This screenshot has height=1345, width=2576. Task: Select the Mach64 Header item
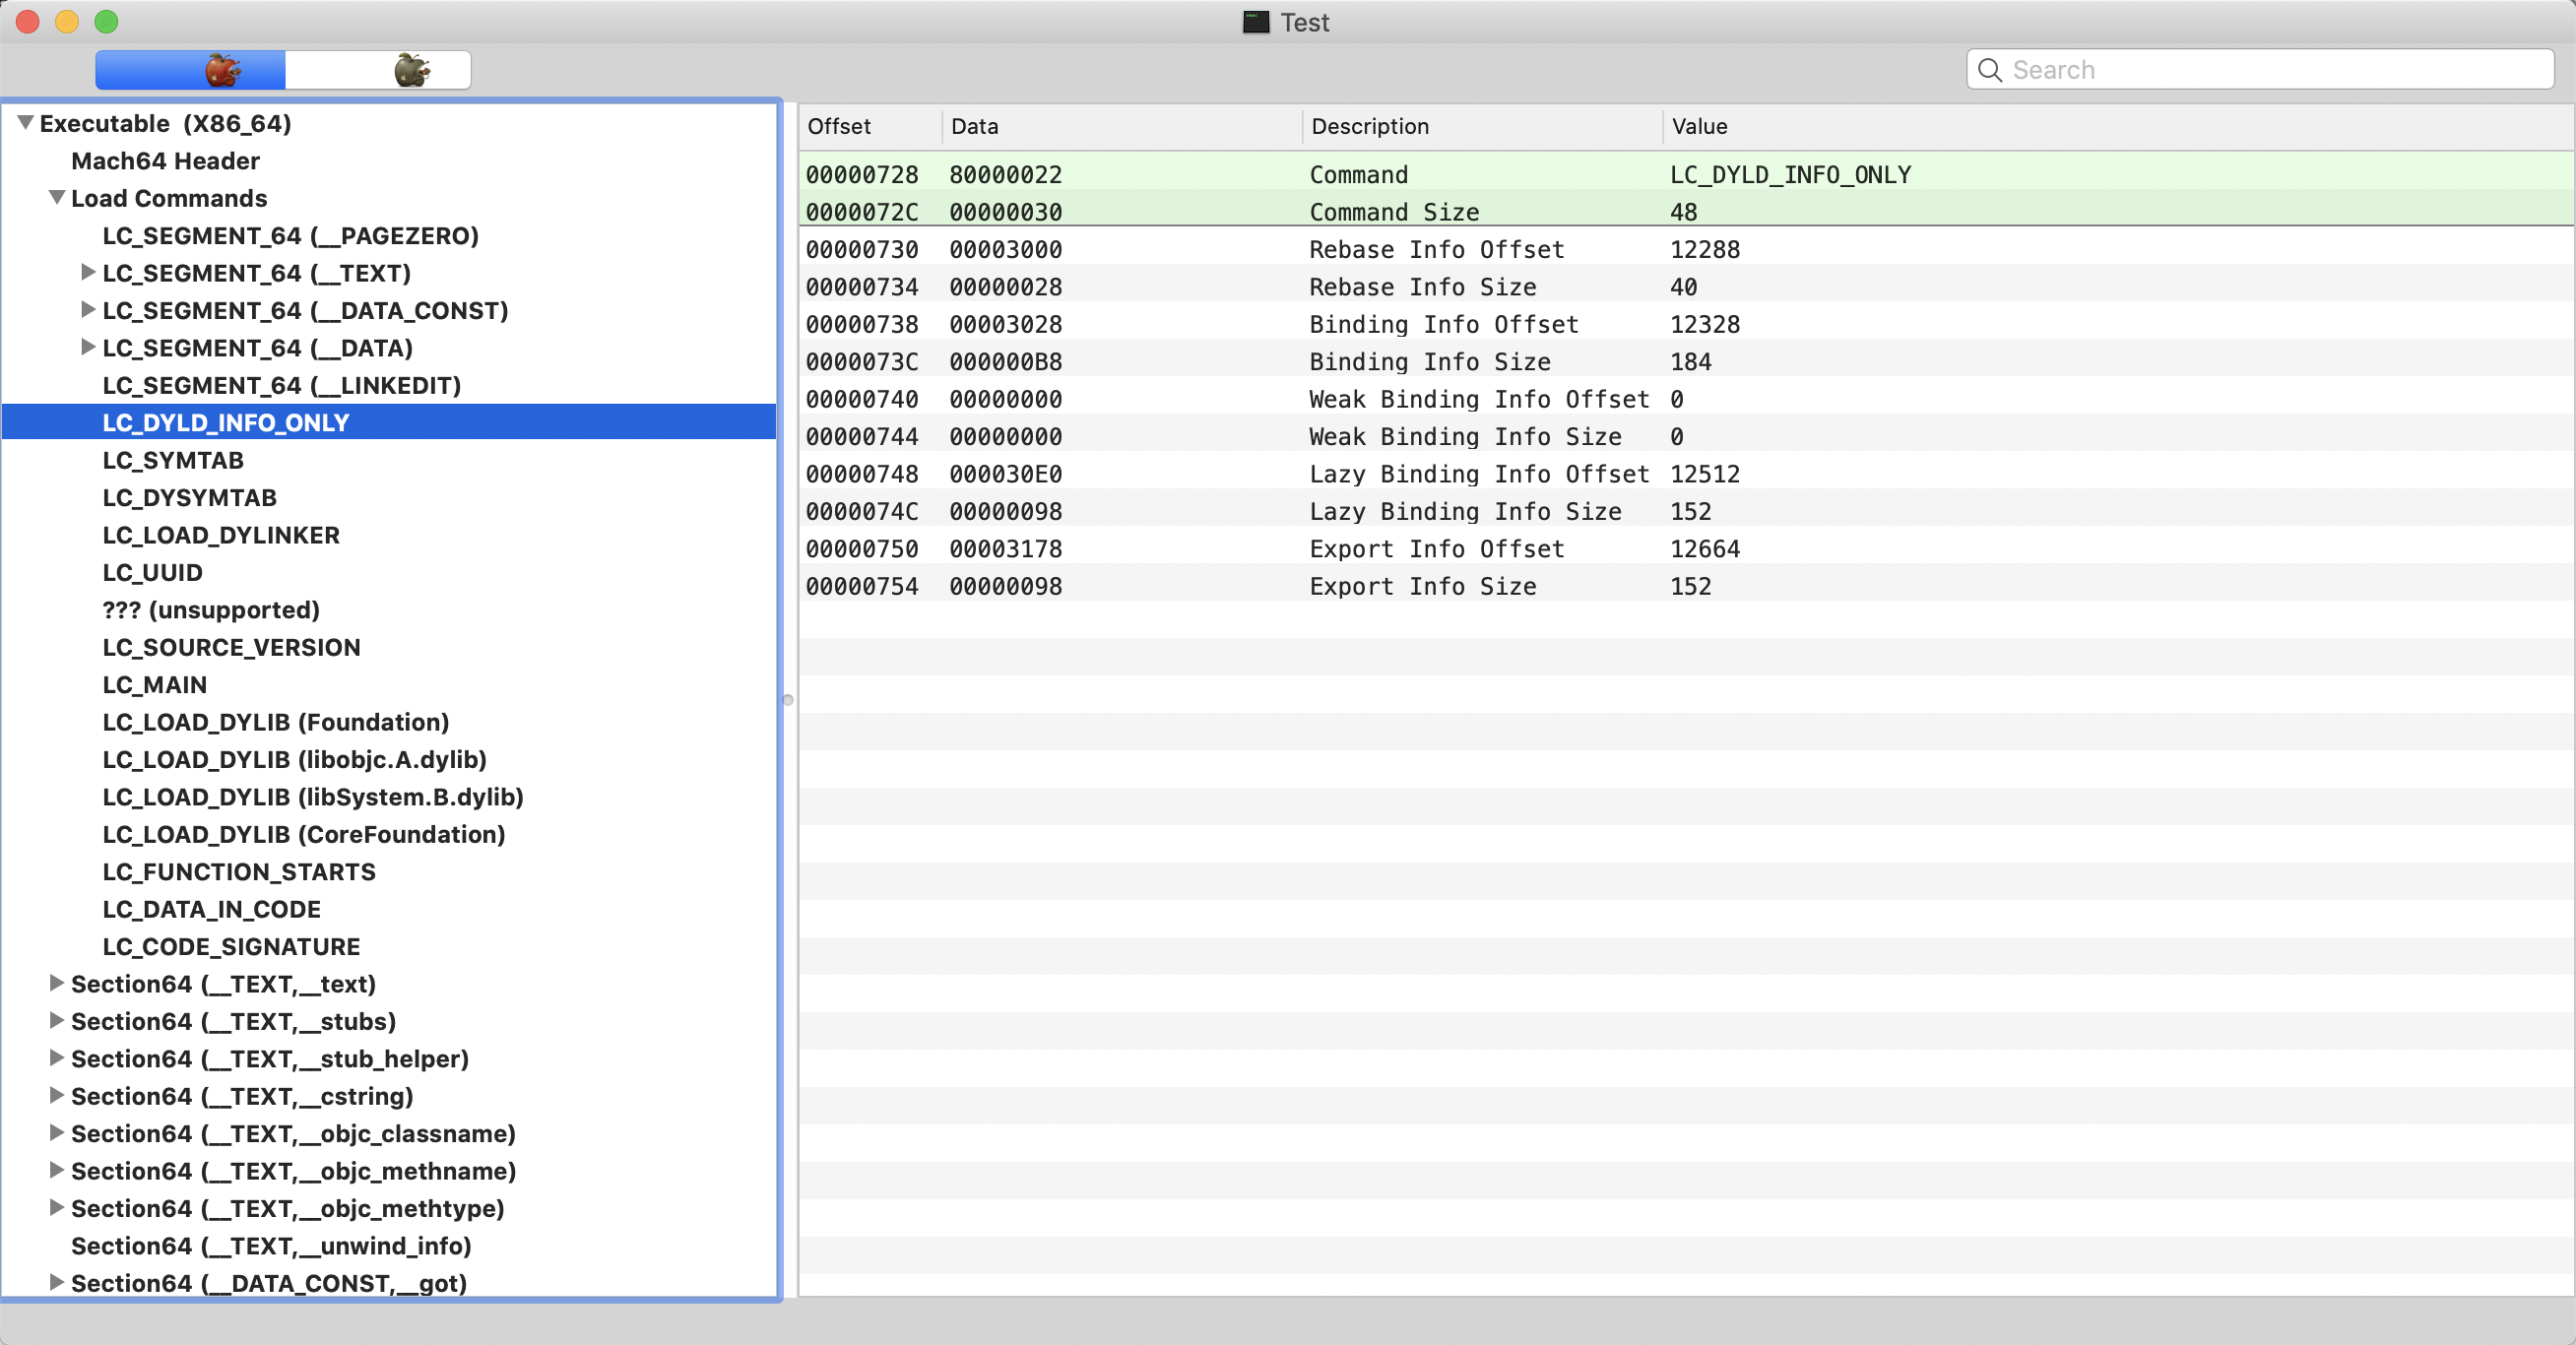click(165, 161)
